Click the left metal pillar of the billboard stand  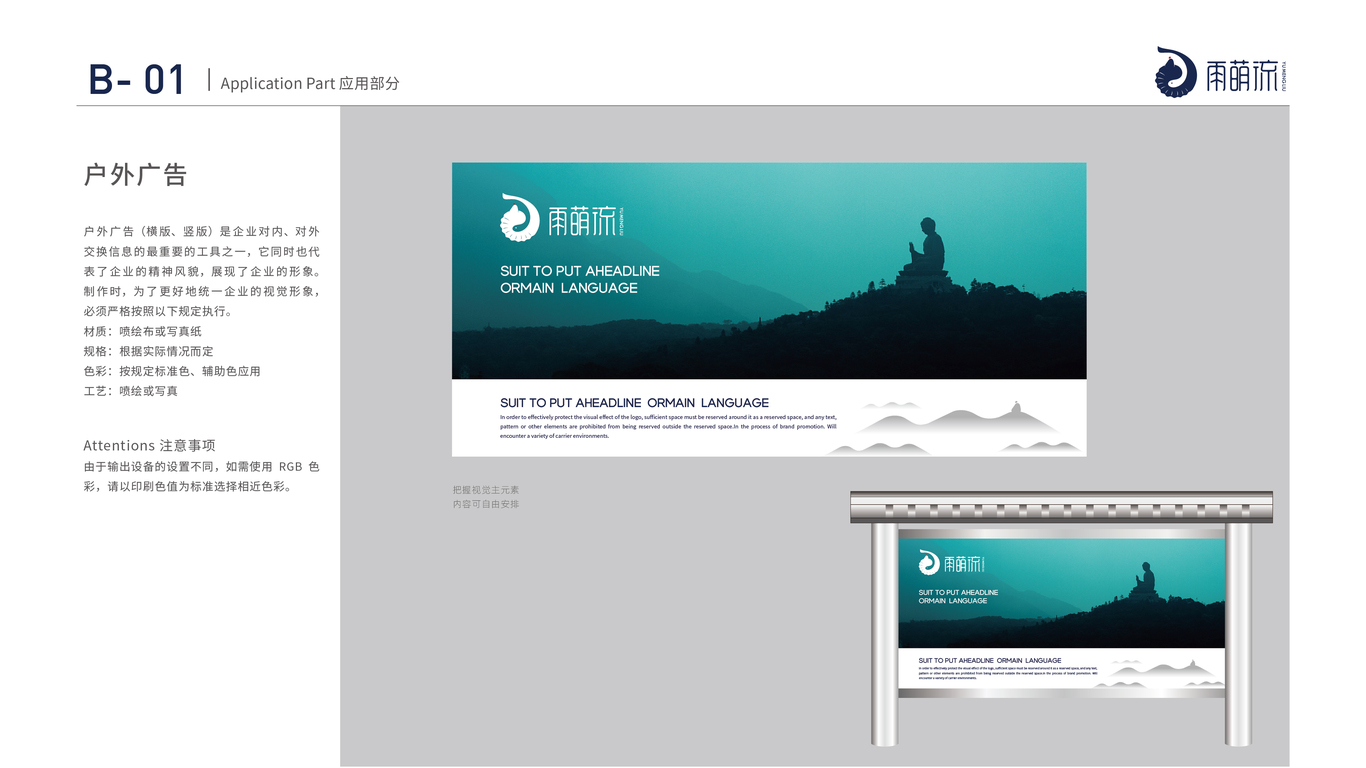pyautogui.click(x=885, y=634)
